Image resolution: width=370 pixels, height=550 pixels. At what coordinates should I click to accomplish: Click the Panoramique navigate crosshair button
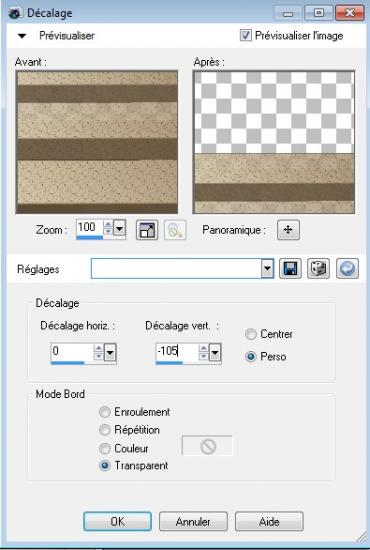tap(288, 230)
